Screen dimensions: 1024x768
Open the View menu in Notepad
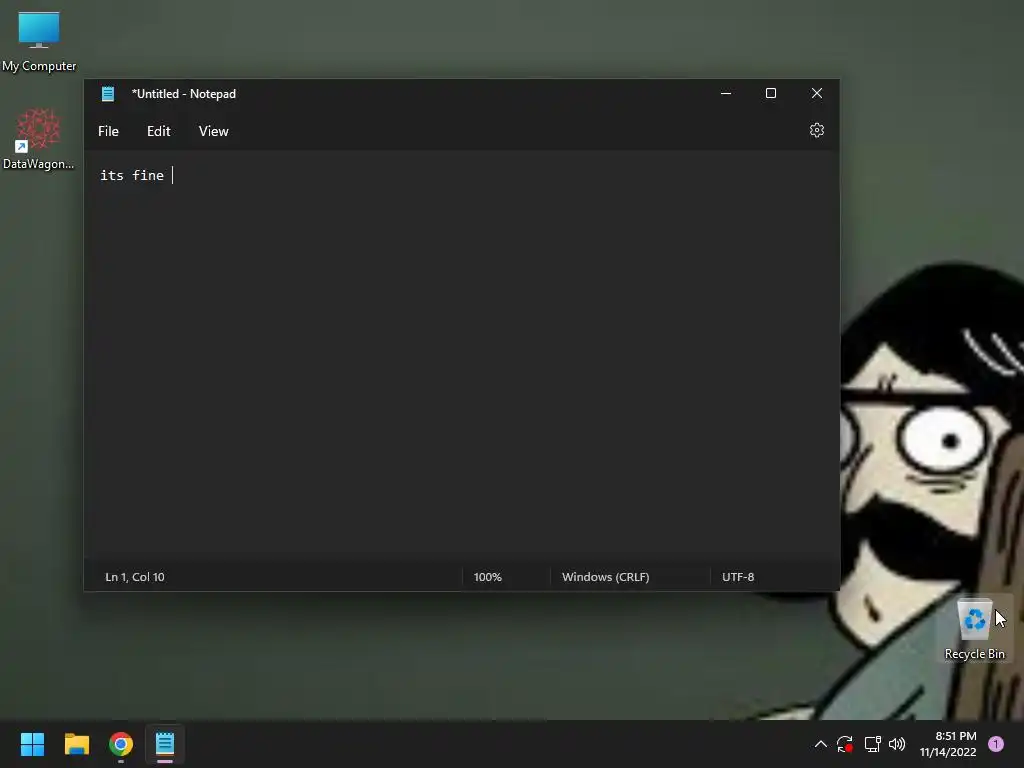tap(214, 131)
